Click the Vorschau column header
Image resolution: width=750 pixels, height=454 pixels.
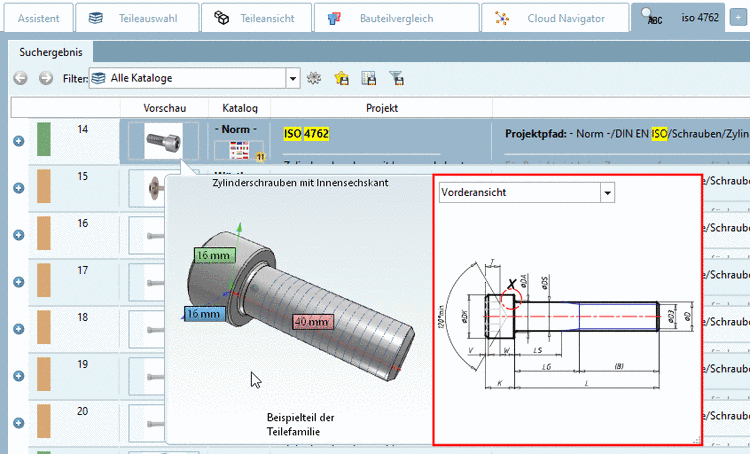[165, 108]
